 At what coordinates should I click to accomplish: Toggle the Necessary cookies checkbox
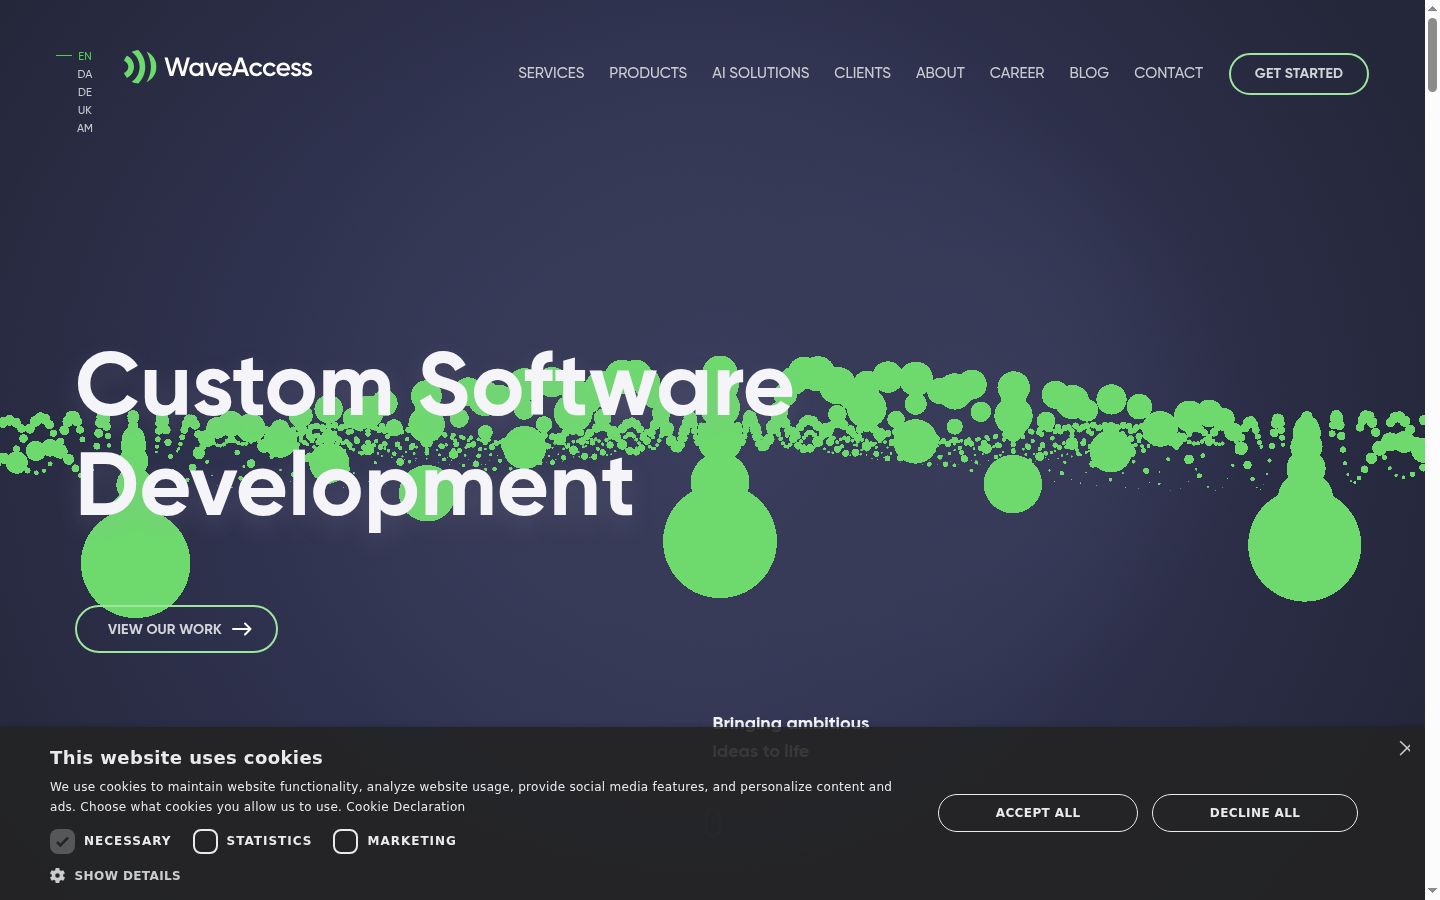[63, 841]
